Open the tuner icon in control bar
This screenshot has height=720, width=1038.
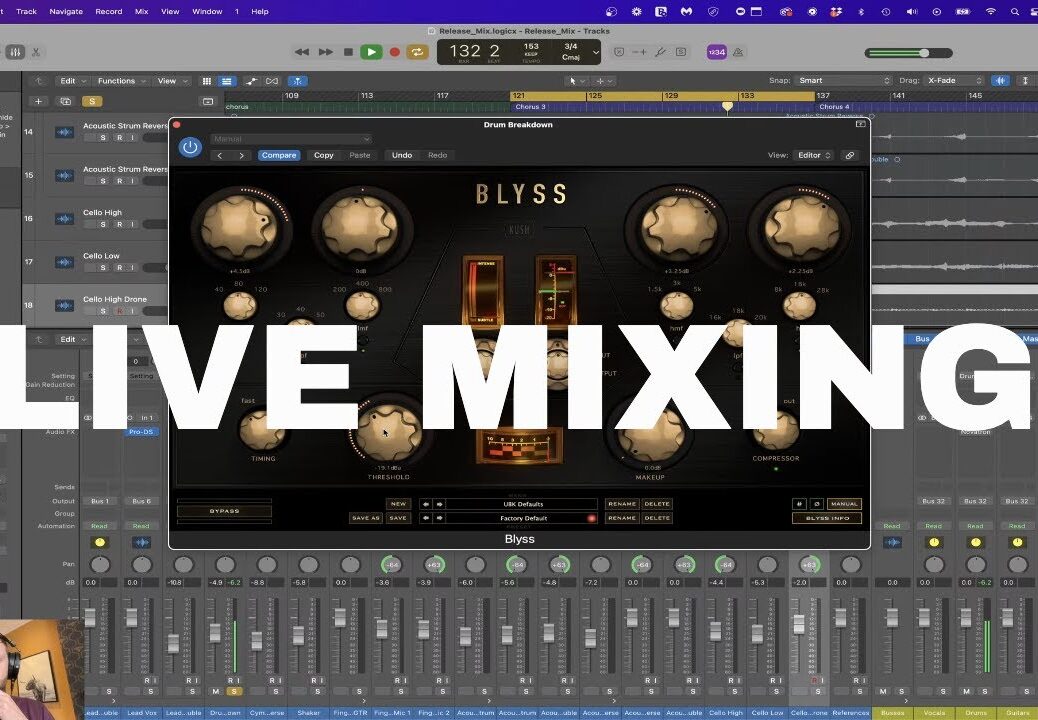(x=660, y=52)
